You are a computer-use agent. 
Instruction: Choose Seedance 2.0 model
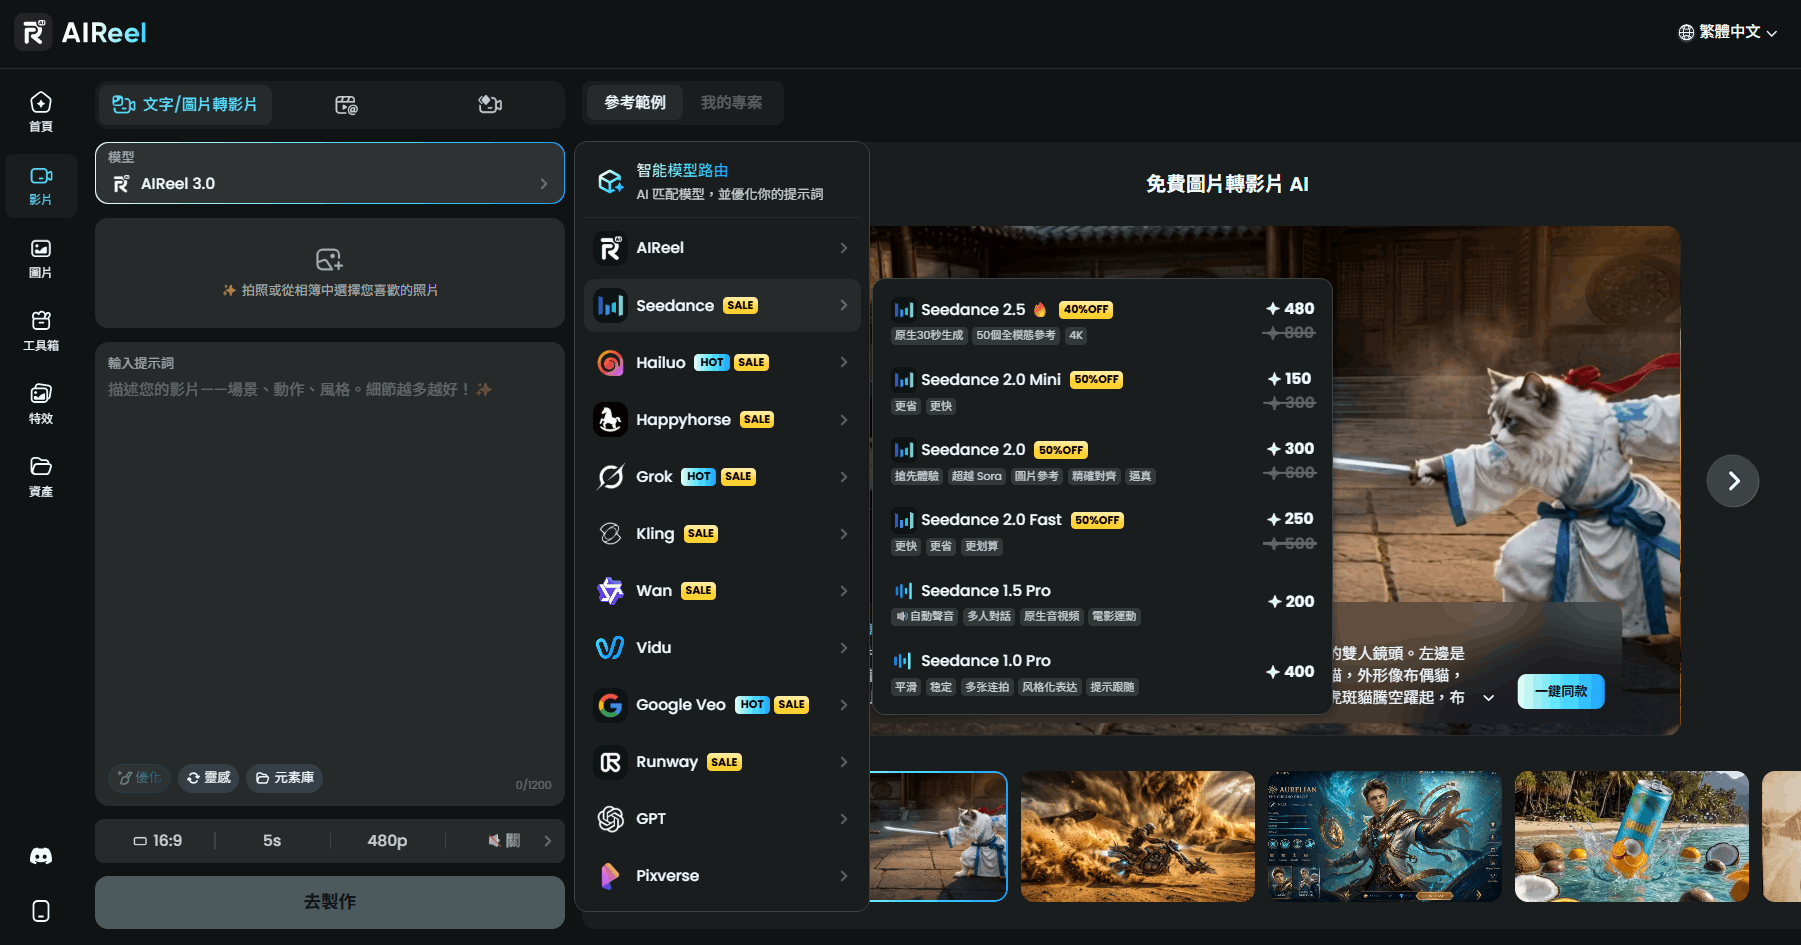[1103, 461]
